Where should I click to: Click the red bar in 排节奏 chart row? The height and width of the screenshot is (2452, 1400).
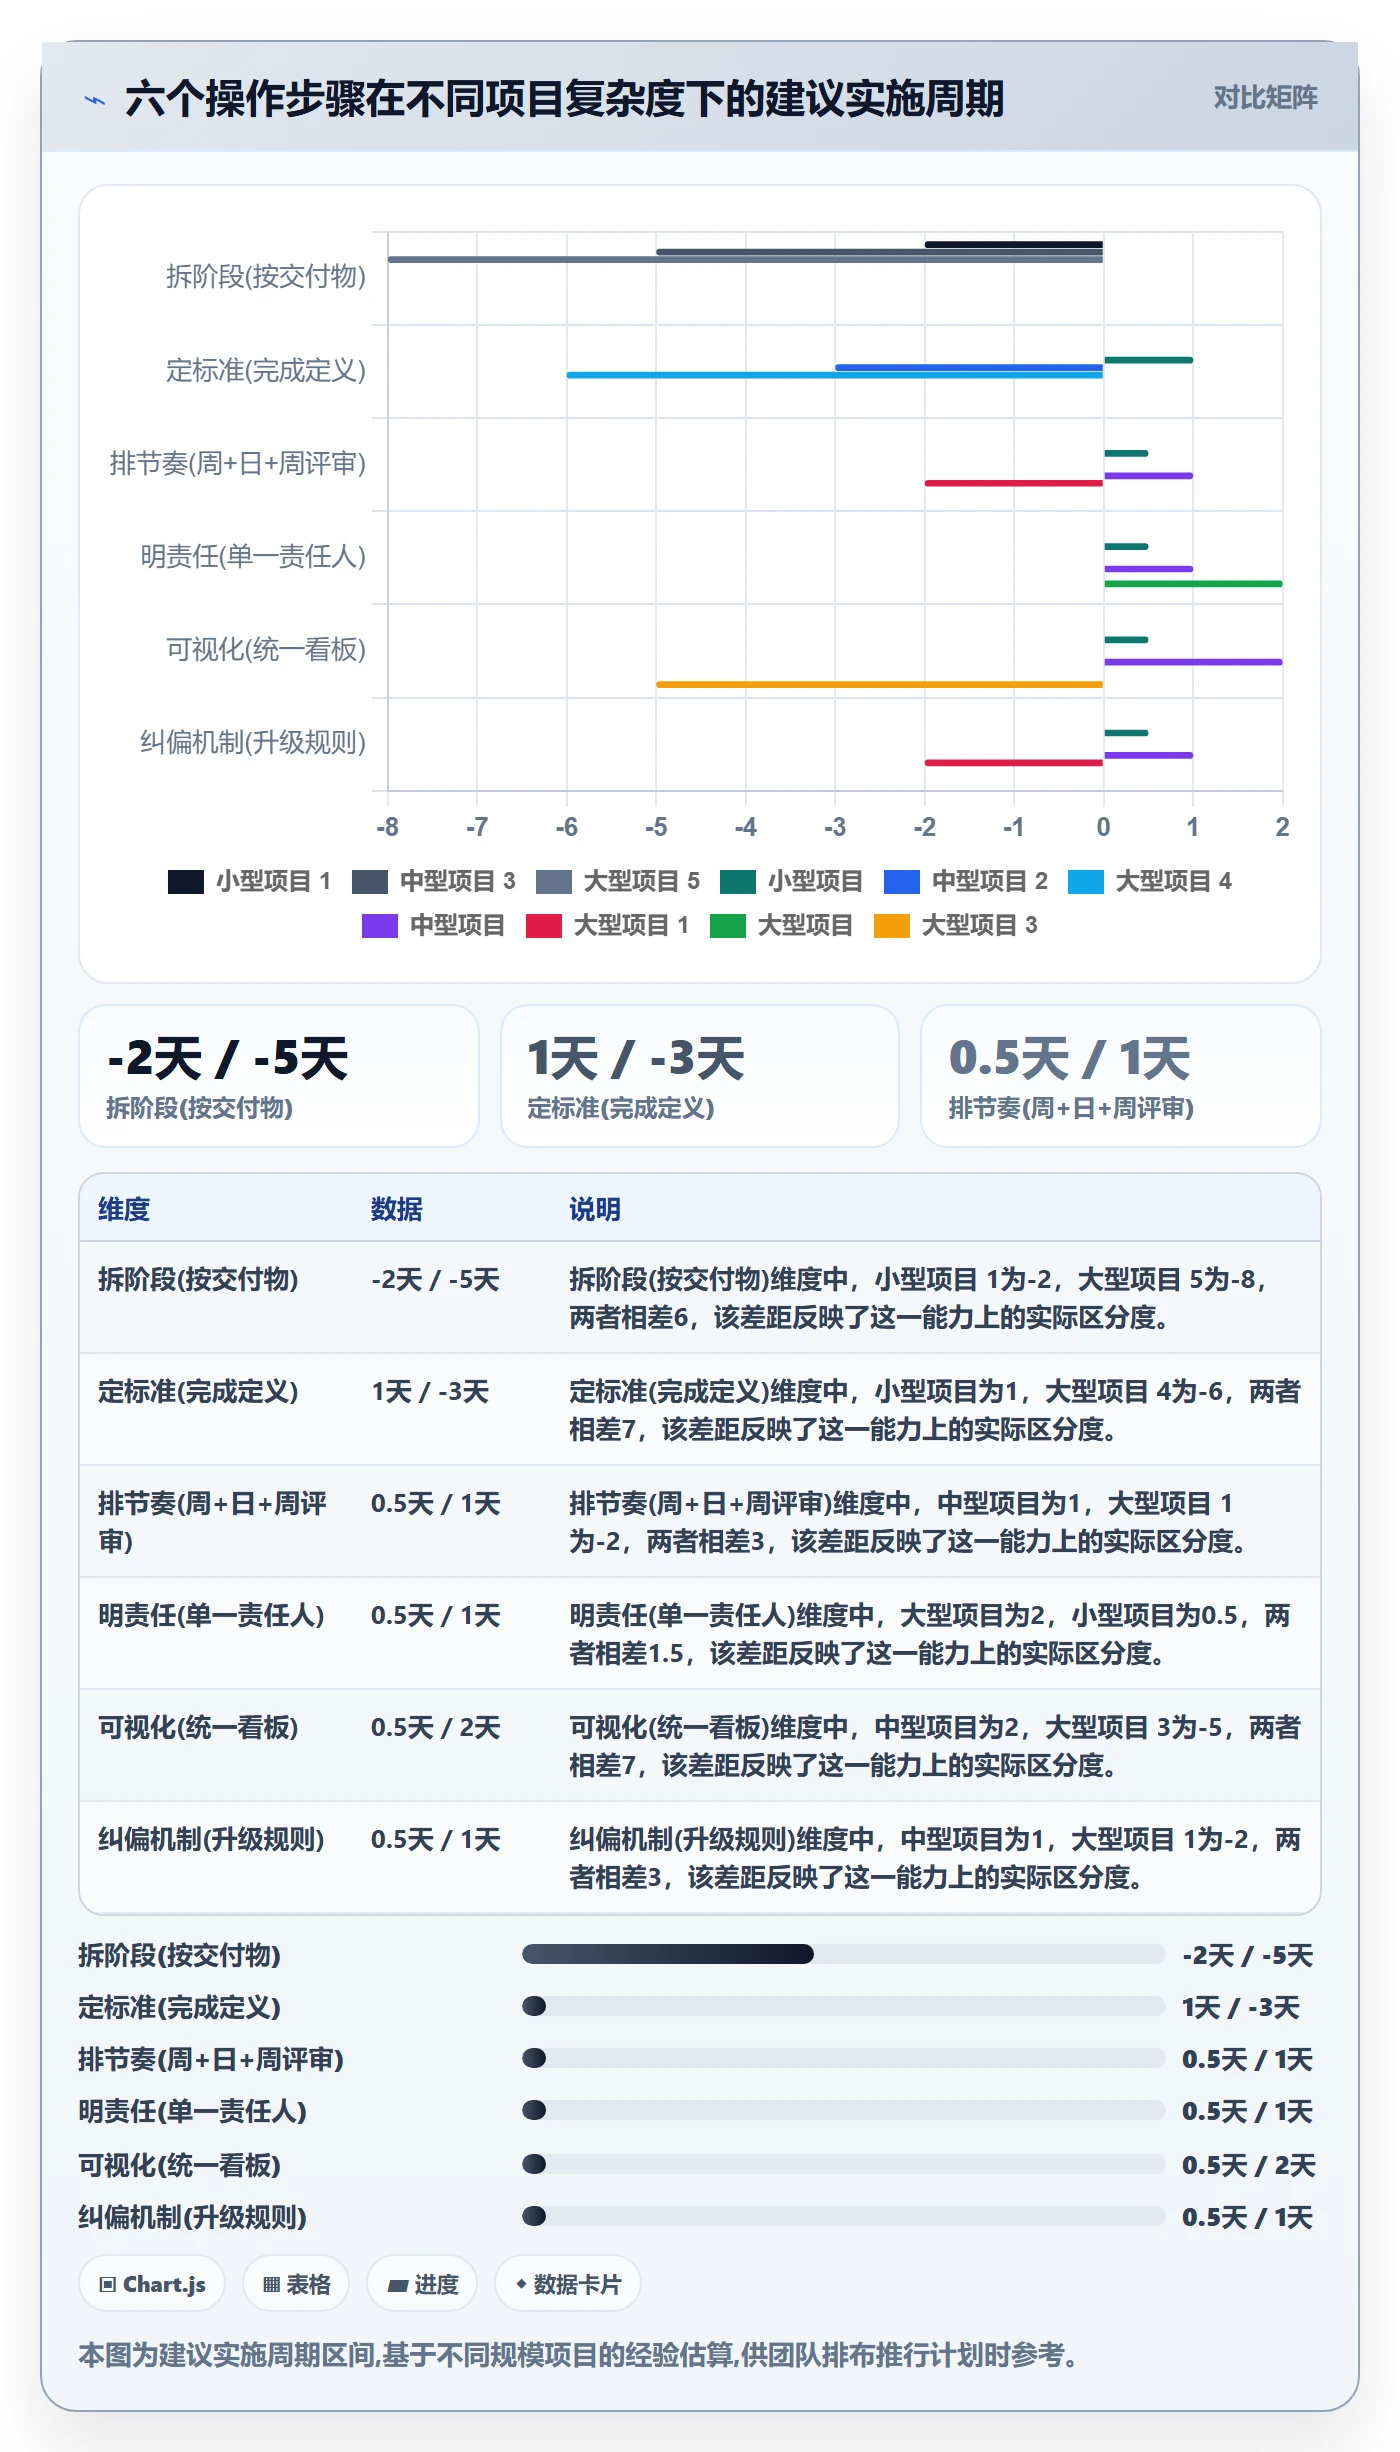pyautogui.click(x=1014, y=483)
